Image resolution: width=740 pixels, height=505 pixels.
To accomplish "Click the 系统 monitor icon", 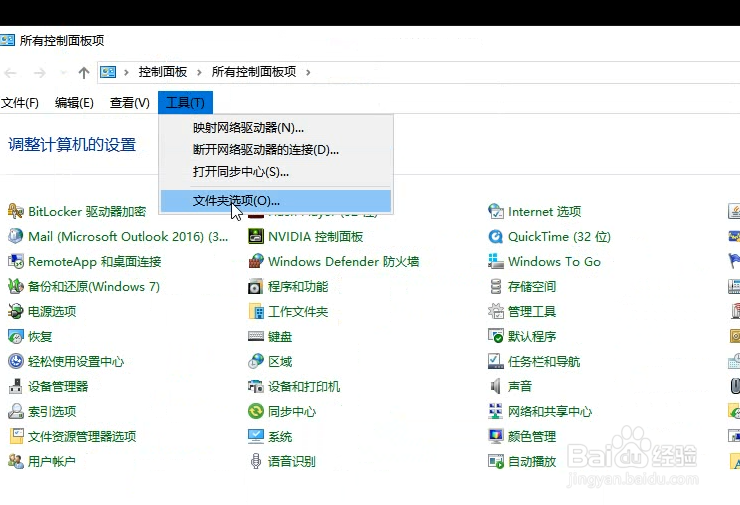I will (x=256, y=436).
